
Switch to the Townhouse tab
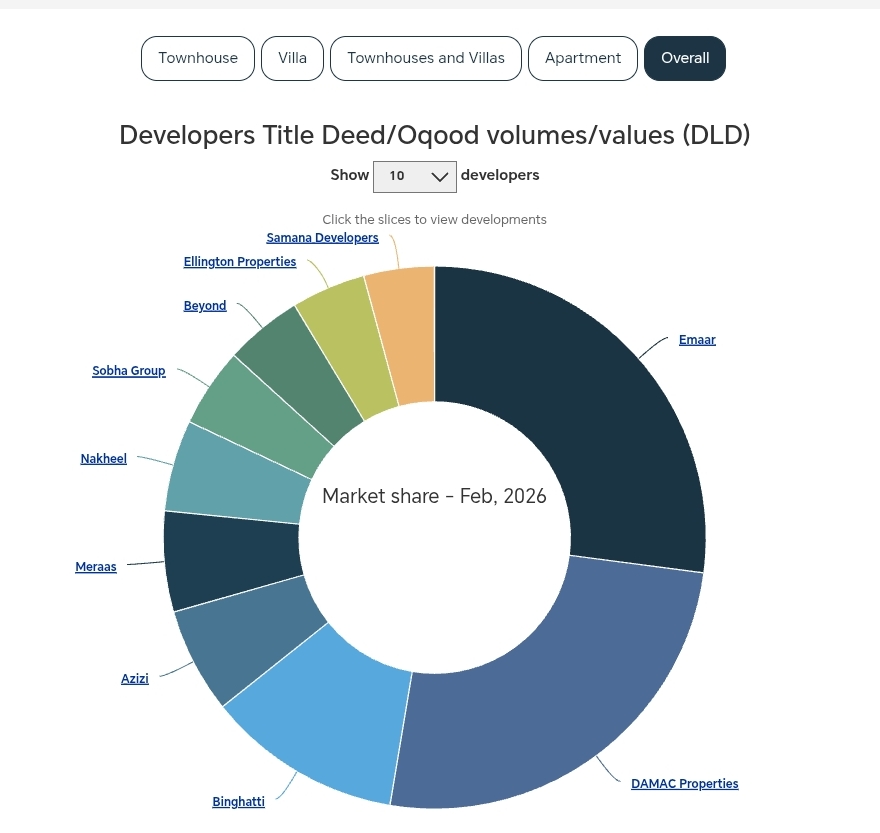coord(197,58)
